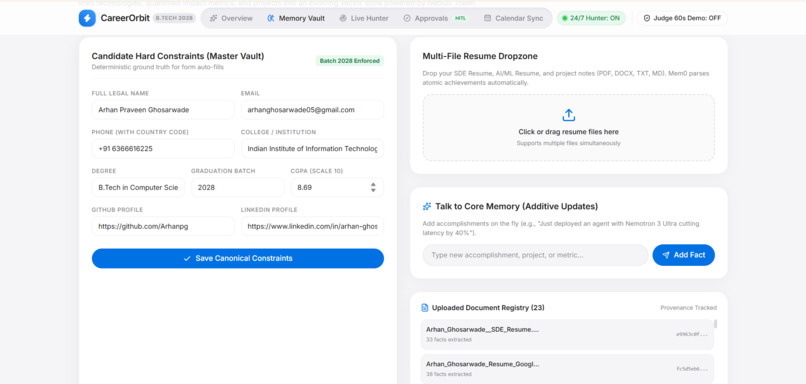The height and width of the screenshot is (384, 806).
Task: Click the upload arrow icon in dropzone
Action: click(x=569, y=115)
